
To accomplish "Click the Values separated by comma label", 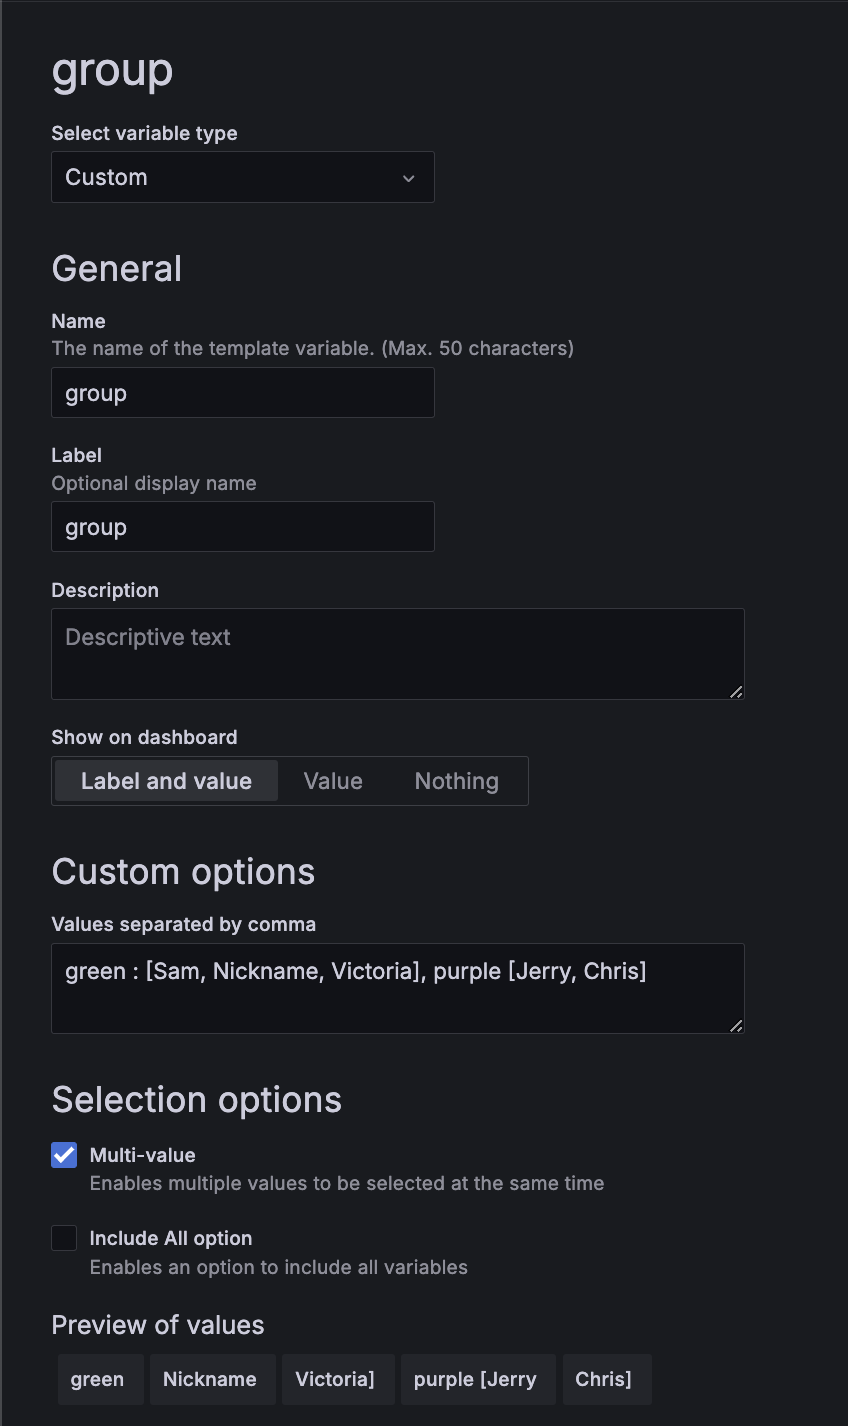I will (184, 924).
